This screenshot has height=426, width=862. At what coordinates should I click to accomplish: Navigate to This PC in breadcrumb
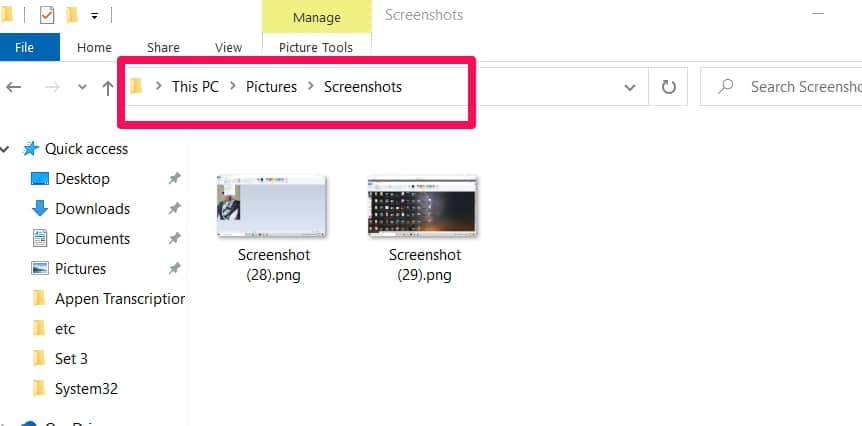195,87
